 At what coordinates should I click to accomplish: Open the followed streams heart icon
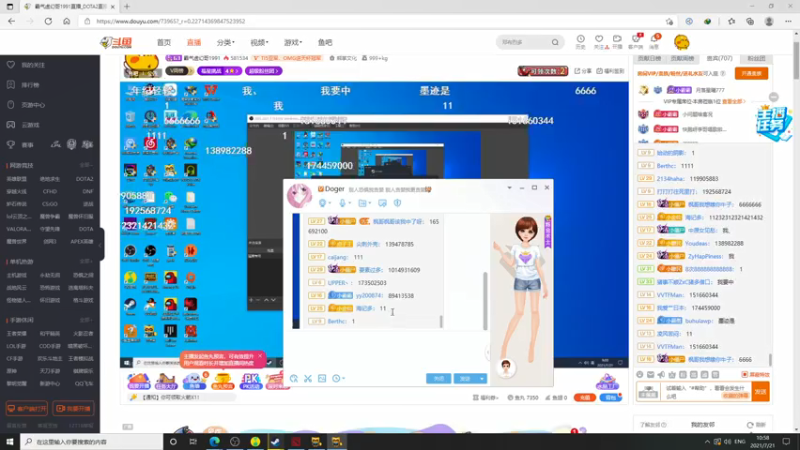tap(599, 42)
